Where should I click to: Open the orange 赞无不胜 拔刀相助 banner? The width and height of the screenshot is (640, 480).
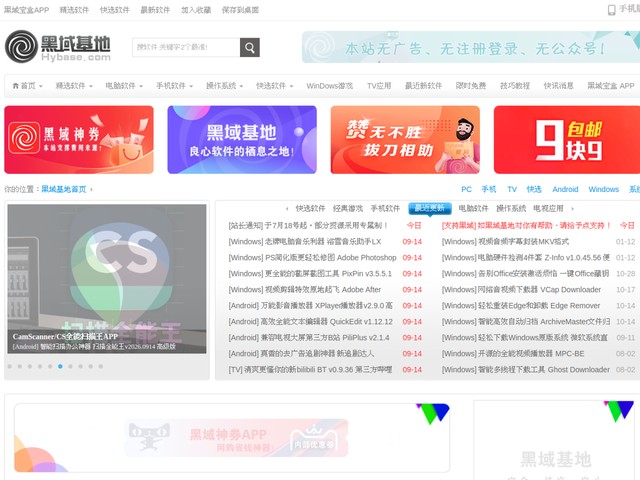pyautogui.click(x=405, y=140)
